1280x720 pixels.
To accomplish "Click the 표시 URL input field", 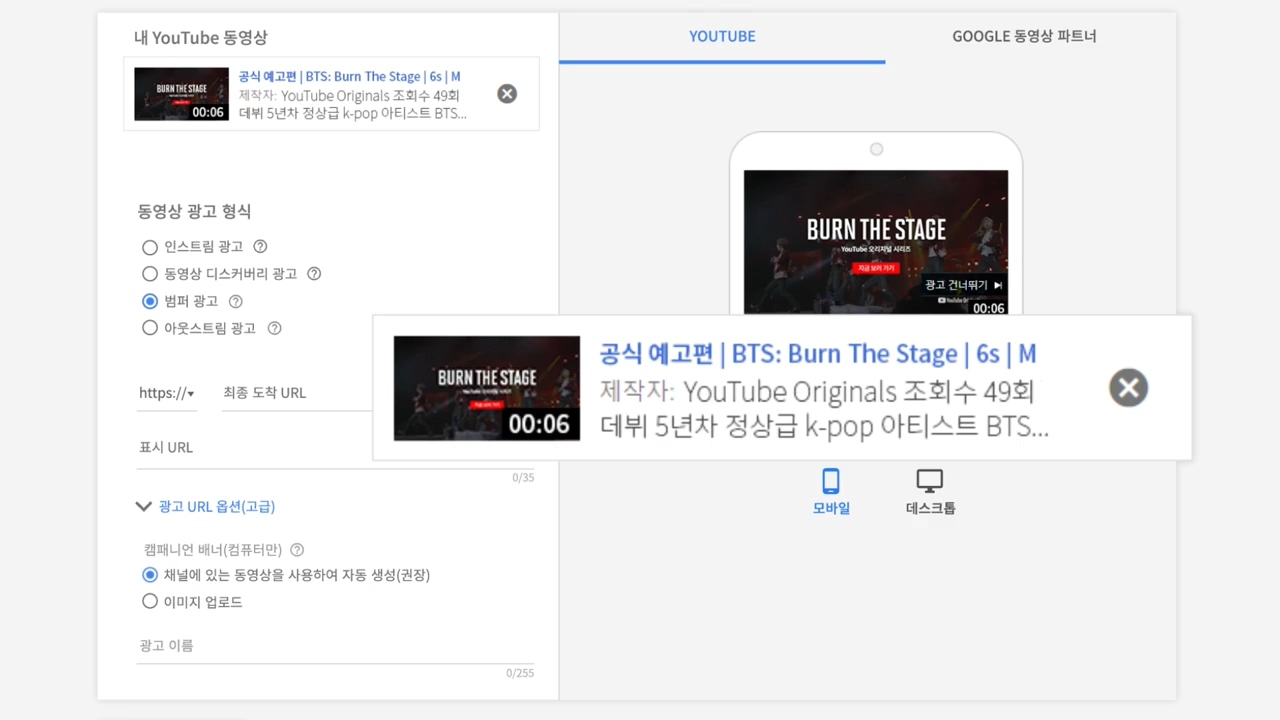I will coord(336,448).
